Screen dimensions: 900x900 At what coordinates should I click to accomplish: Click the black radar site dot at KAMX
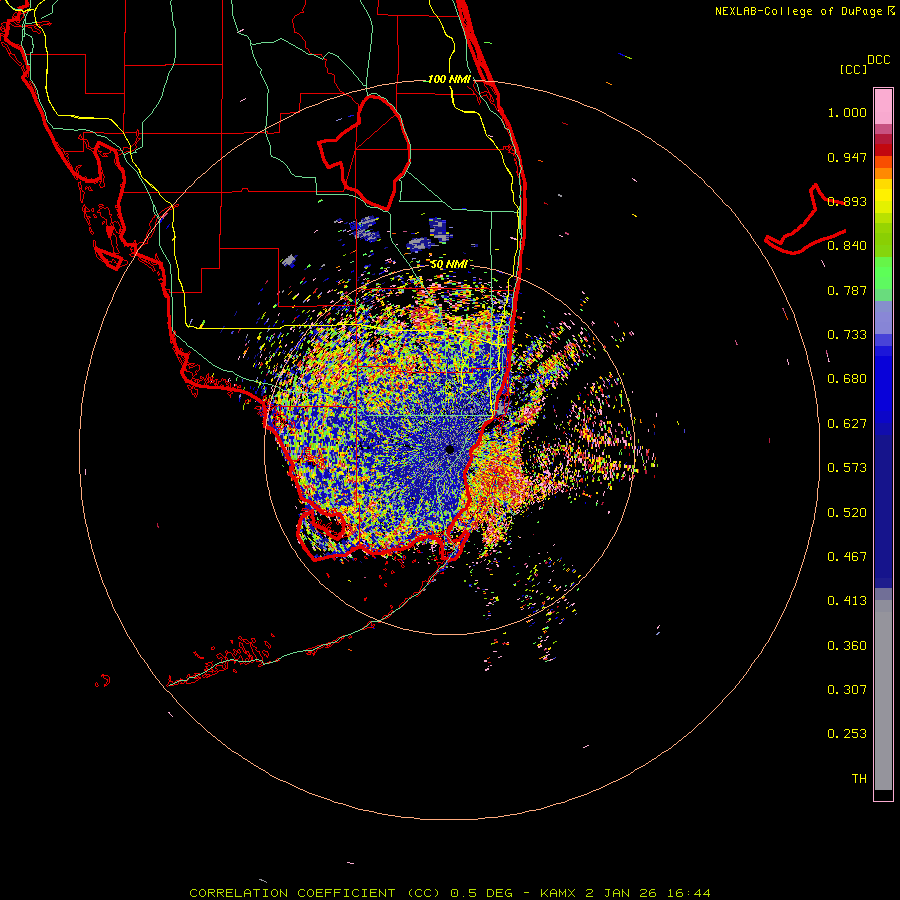tap(450, 449)
